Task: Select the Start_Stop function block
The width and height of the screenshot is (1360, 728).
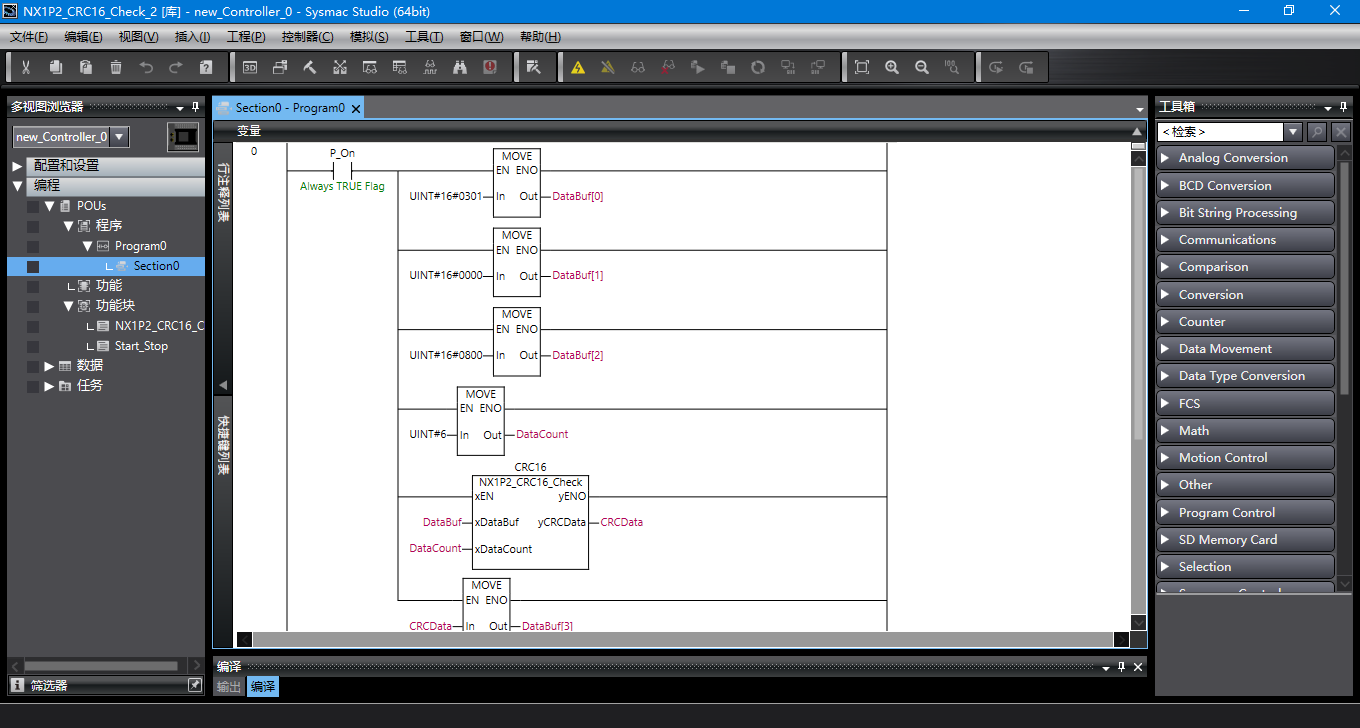Action: (x=141, y=346)
